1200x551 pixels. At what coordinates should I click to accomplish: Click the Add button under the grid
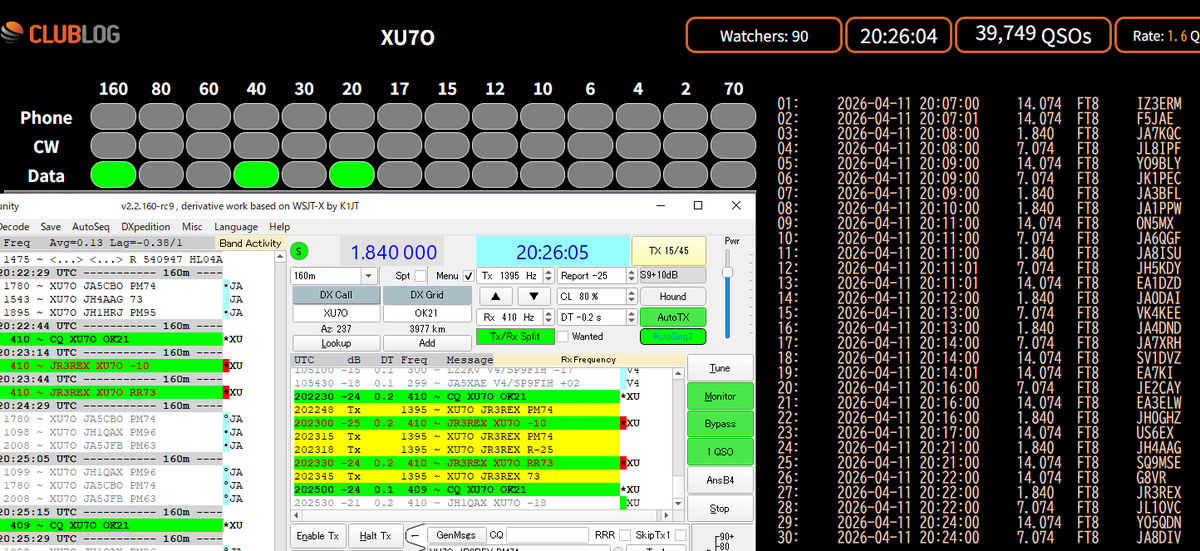tap(427, 343)
